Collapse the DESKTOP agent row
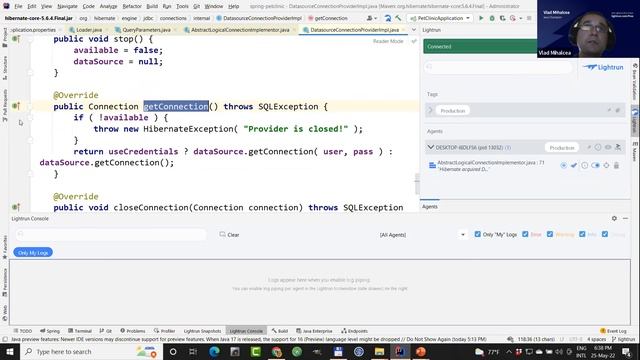Viewport: 640px width, 360px height. pos(431,147)
